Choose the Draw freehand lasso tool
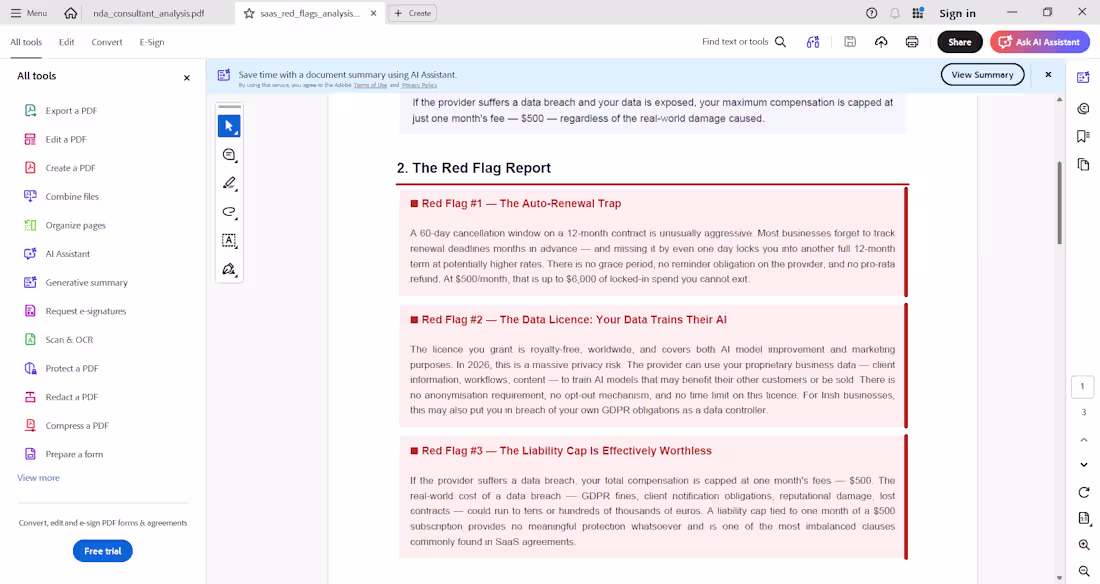 pyautogui.click(x=229, y=212)
